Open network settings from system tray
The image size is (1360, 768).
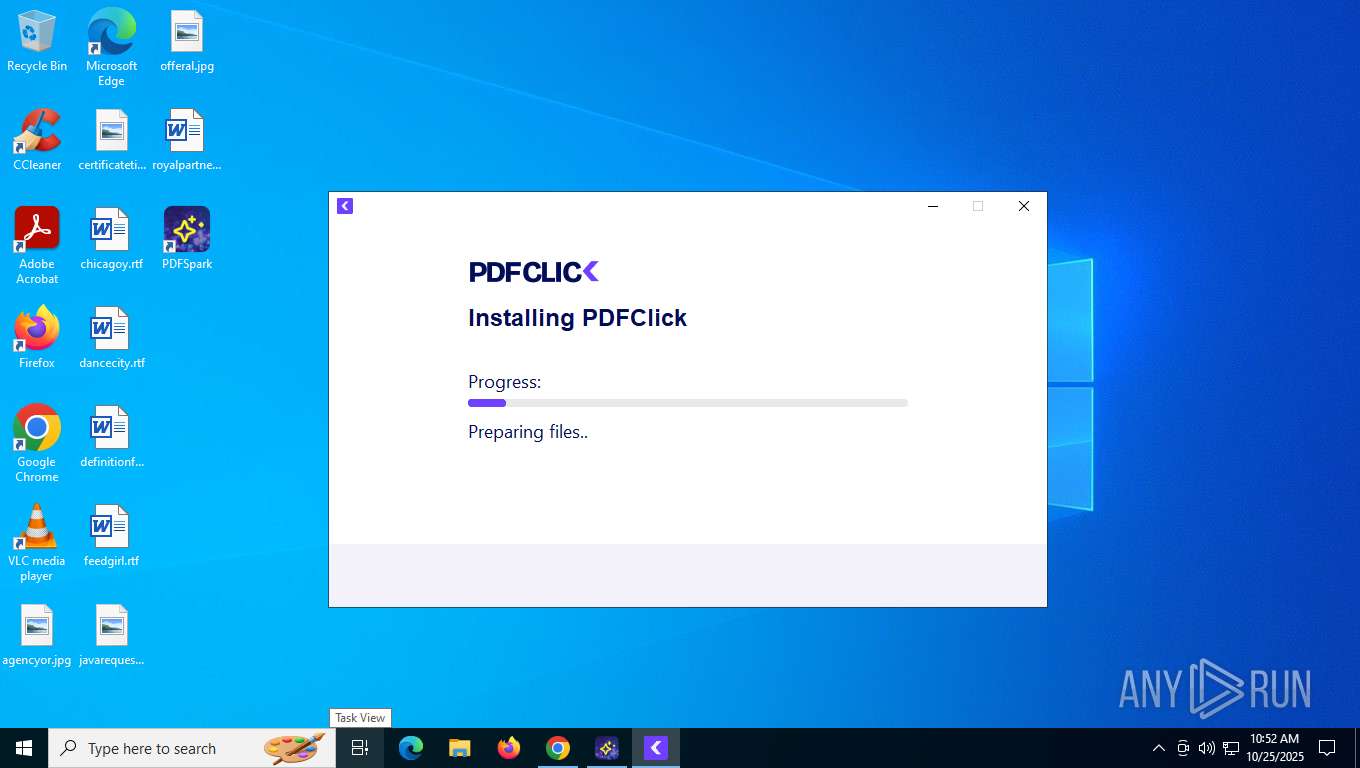click(1231, 748)
